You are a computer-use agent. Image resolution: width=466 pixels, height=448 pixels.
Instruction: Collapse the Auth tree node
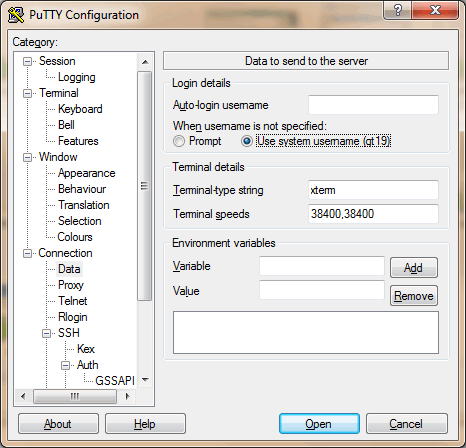[66, 365]
